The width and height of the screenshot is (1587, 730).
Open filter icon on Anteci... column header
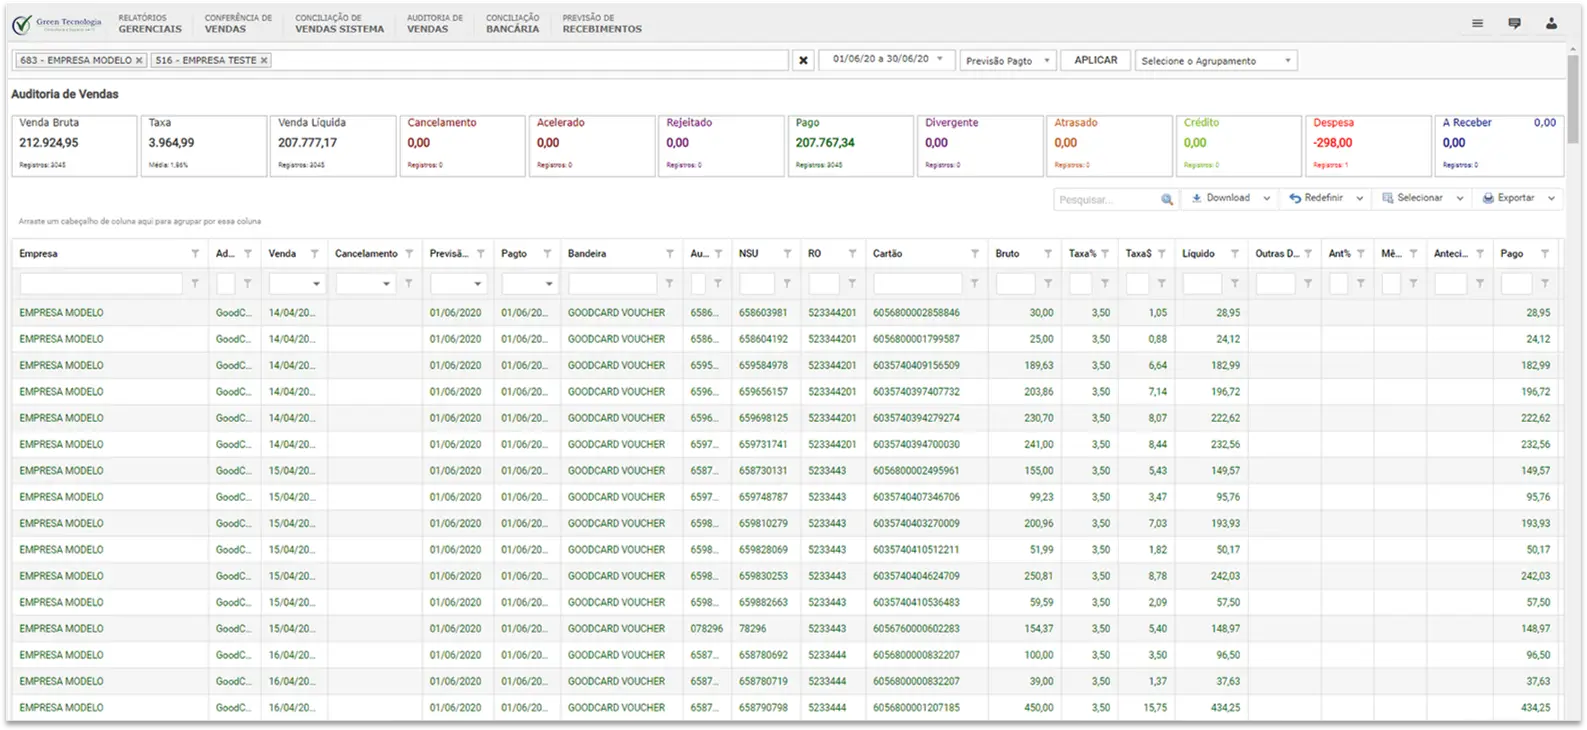[x=1480, y=254]
